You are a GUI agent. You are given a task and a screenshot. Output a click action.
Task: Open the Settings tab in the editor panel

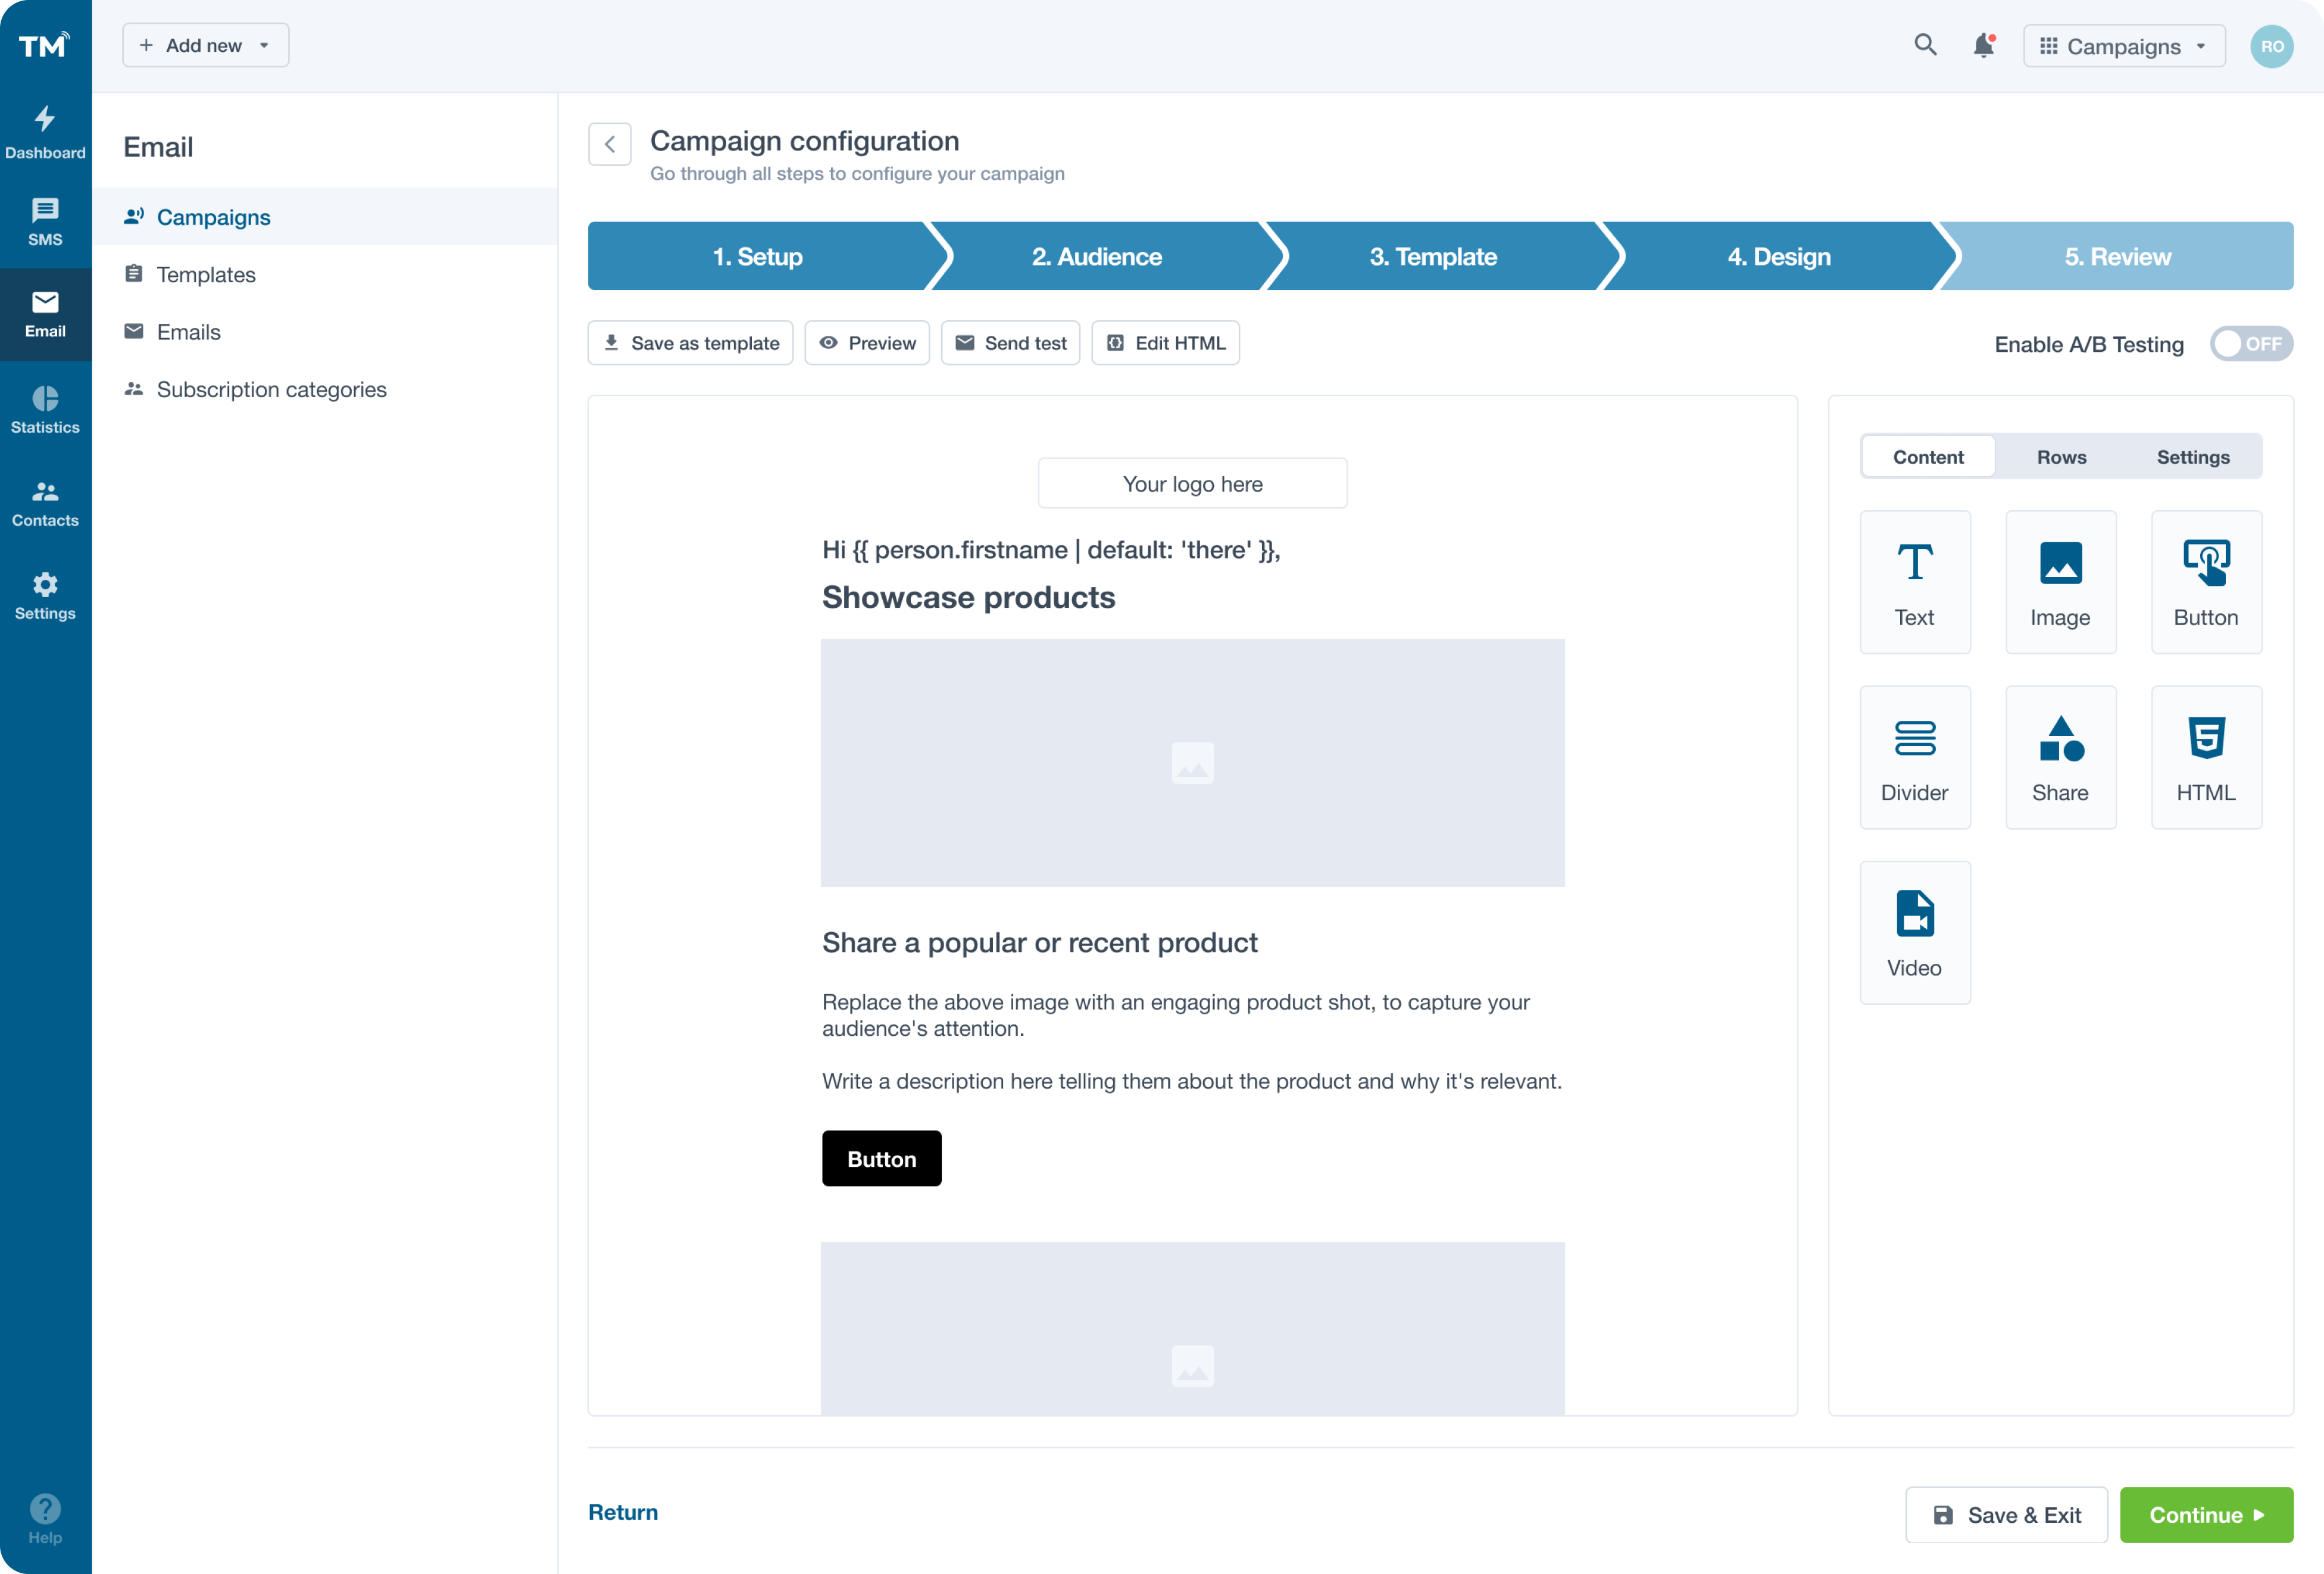(2193, 457)
